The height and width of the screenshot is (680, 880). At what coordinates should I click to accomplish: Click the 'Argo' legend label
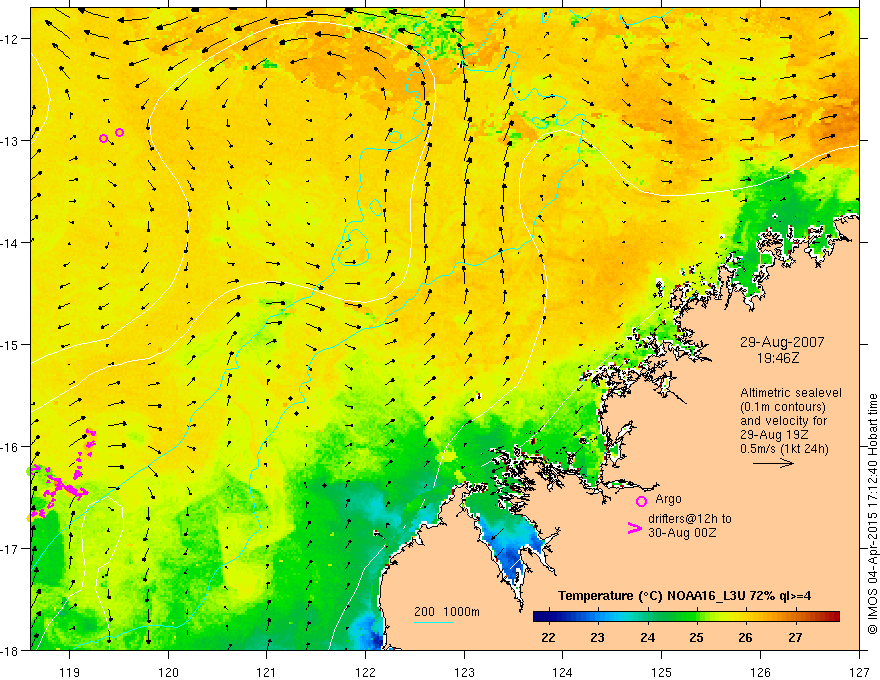(668, 499)
